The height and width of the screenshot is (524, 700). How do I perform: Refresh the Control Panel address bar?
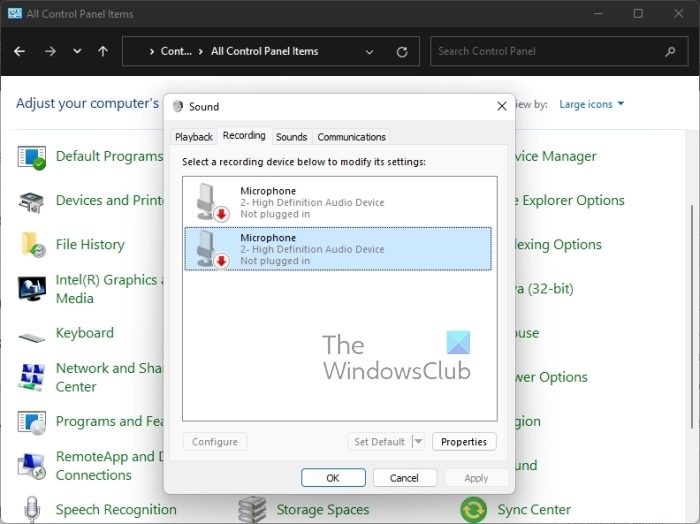coord(402,52)
